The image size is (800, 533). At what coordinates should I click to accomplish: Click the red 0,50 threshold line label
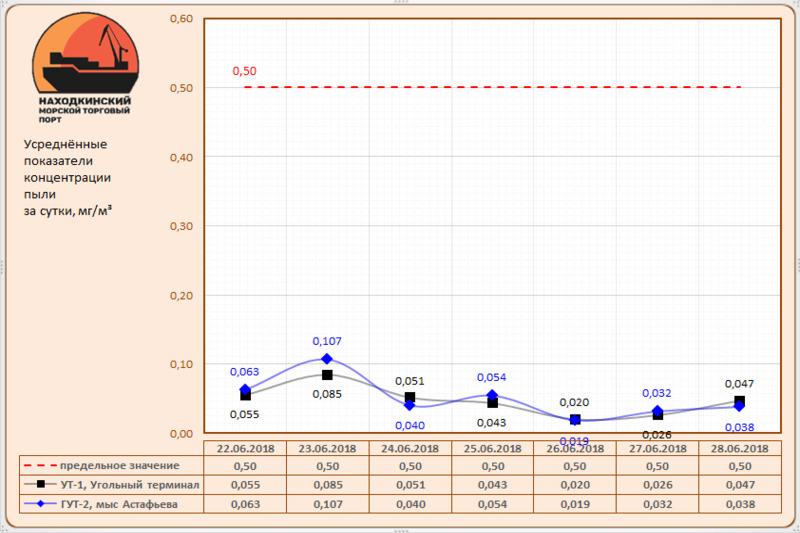244,72
